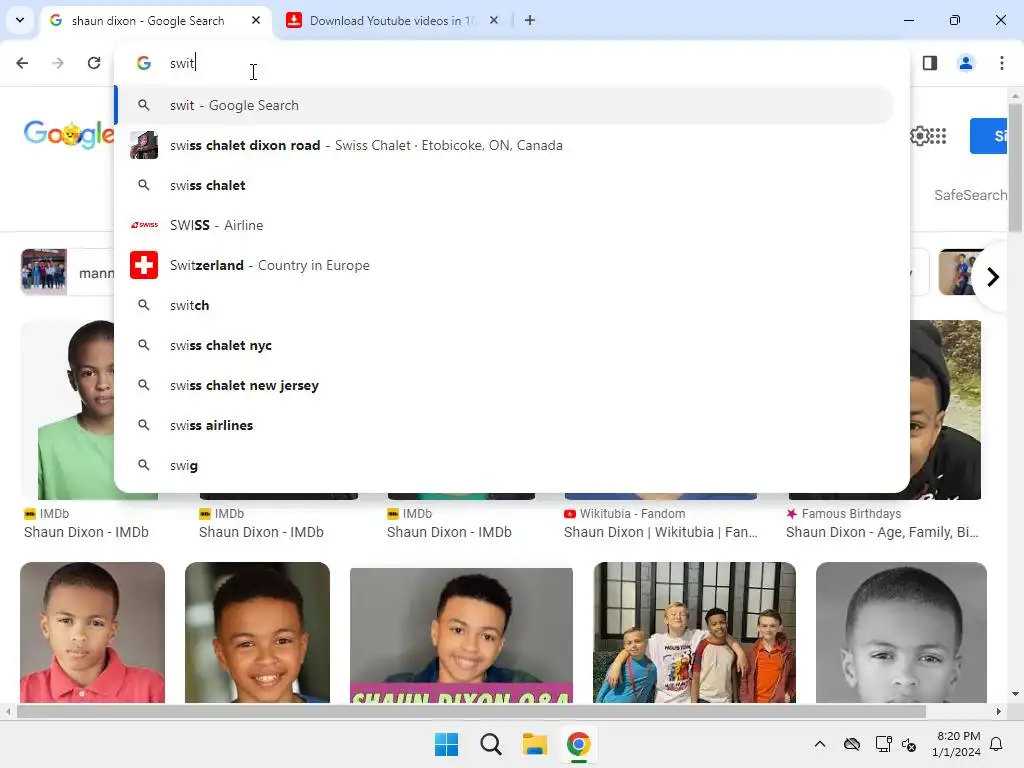
Task: Open first Shaun Dixon - IMDb result link
Action: [86, 532]
